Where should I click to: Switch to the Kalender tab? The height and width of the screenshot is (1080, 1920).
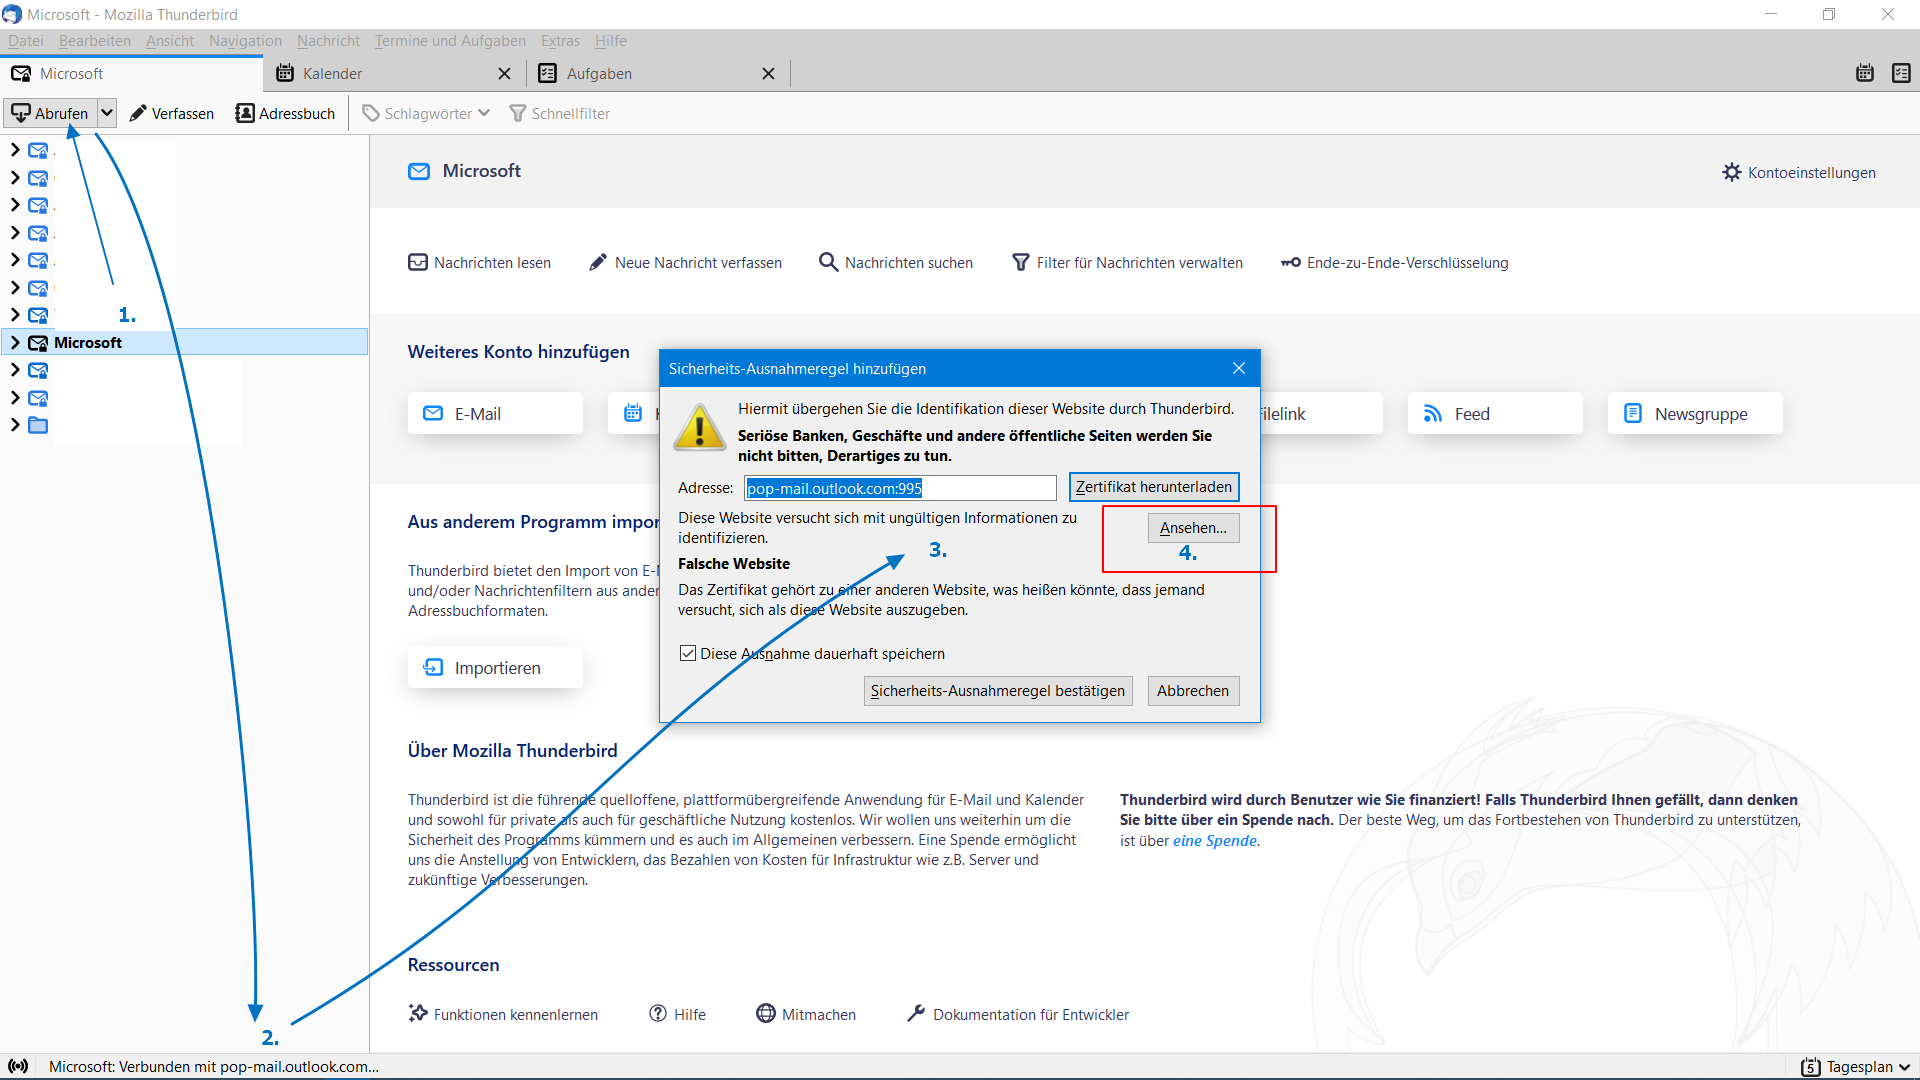333,73
